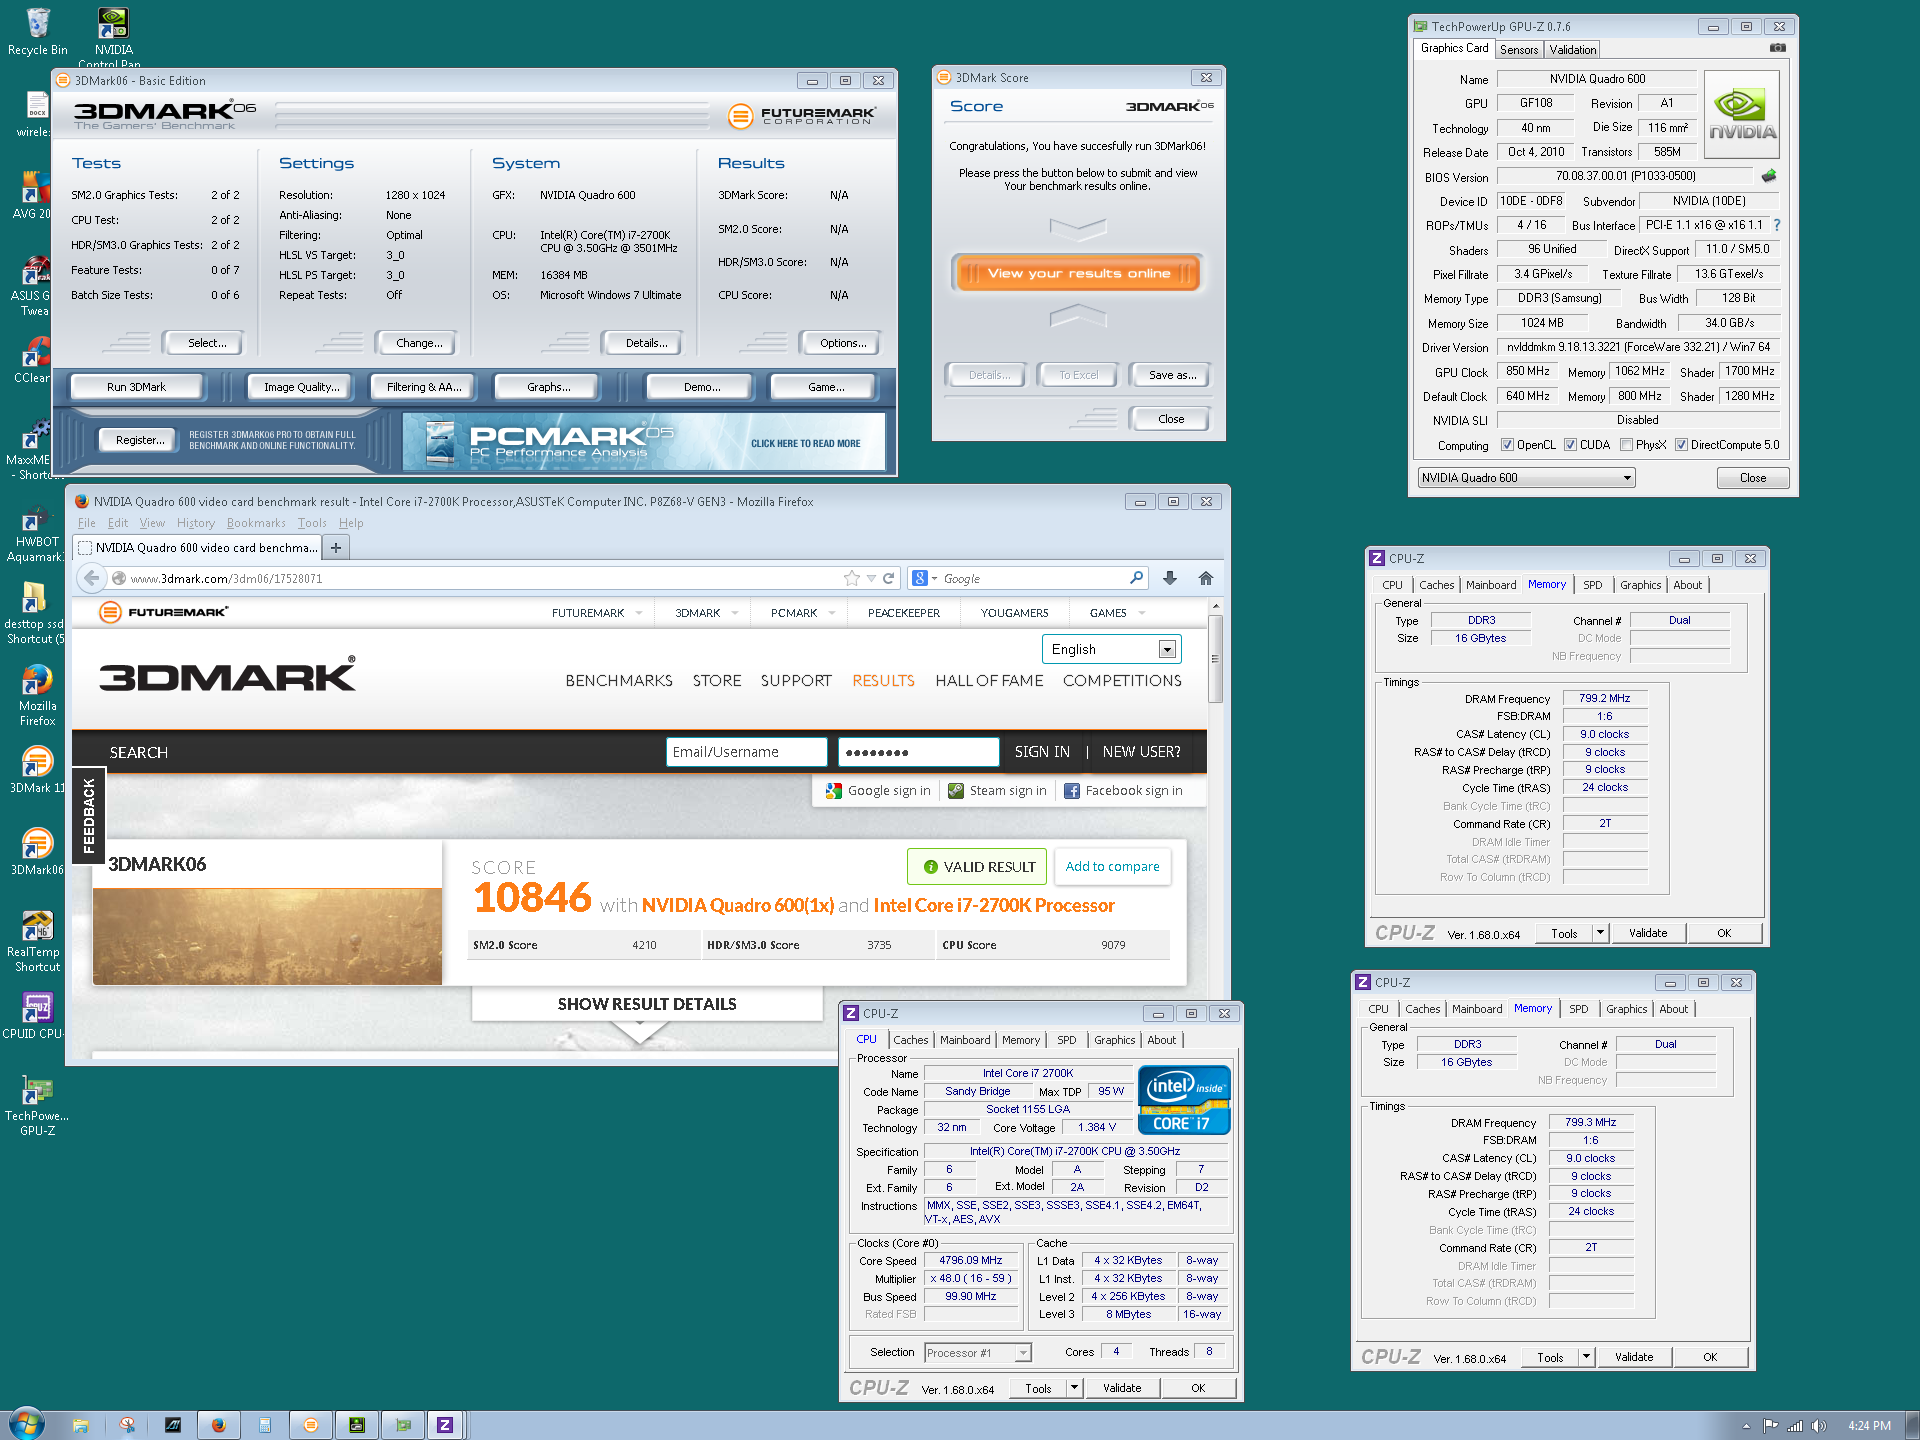Screen dimensions: 1920x1440
Task: Click Run 3DMark button
Action: tap(136, 387)
